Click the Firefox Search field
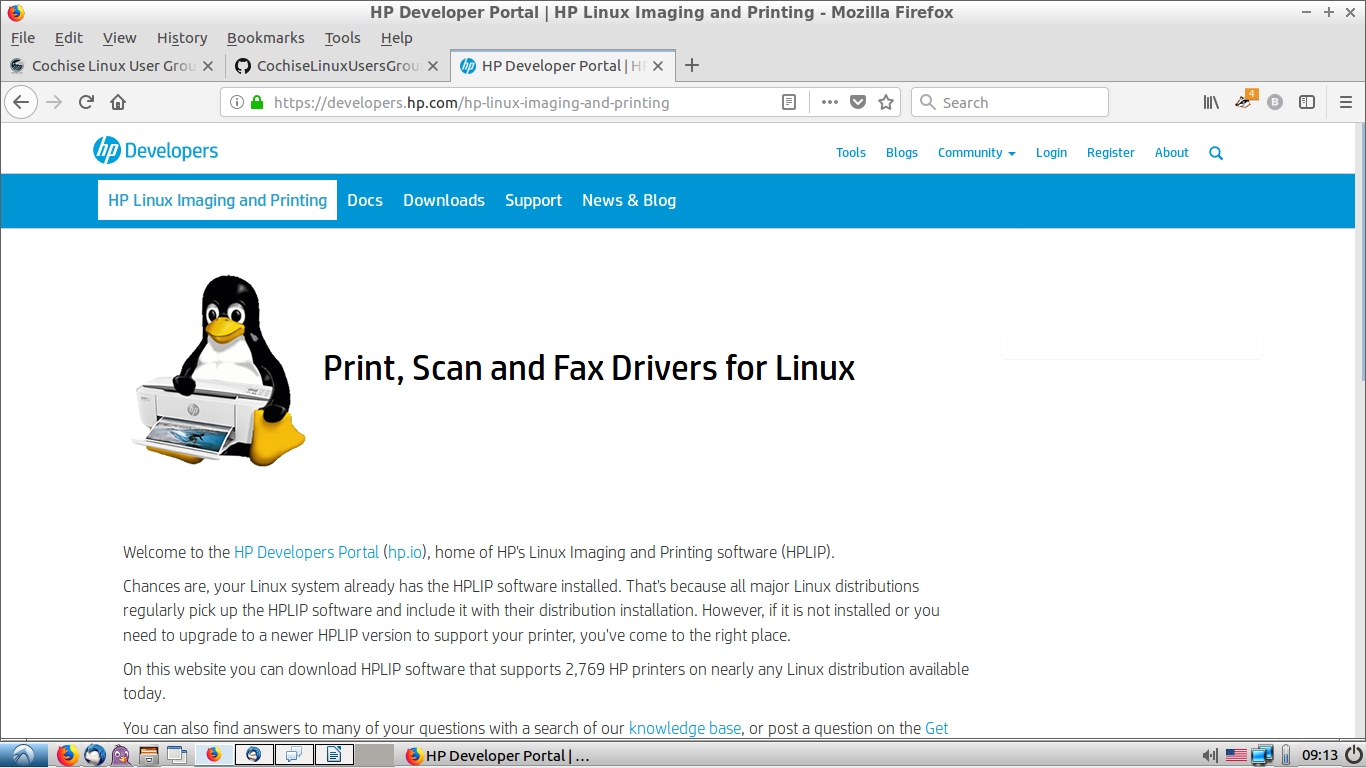 pyautogui.click(x=1010, y=102)
